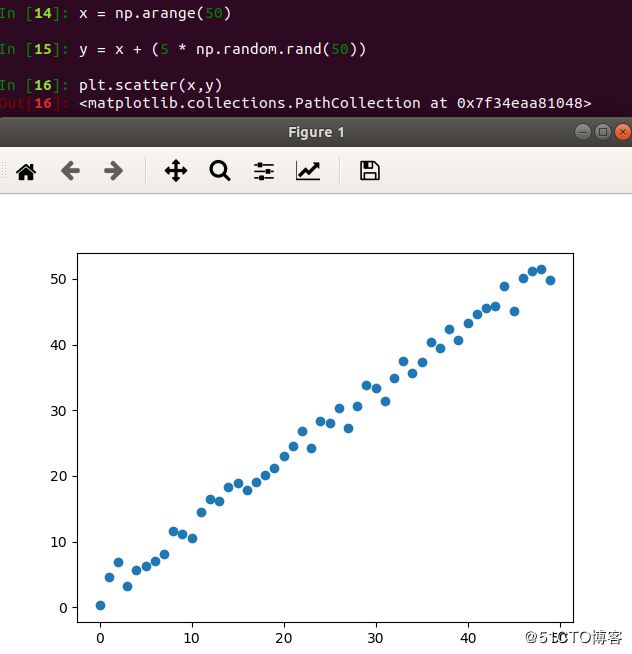The image size is (632, 654).
Task: Close the Figure 1 window
Action: click(x=623, y=132)
